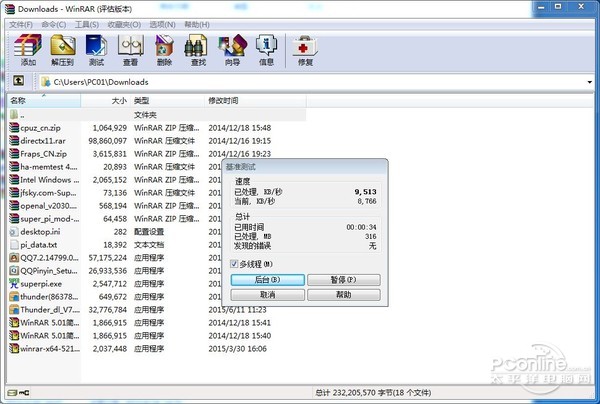
Task: Open the 收藏夹(O) menu
Action: click(x=124, y=25)
